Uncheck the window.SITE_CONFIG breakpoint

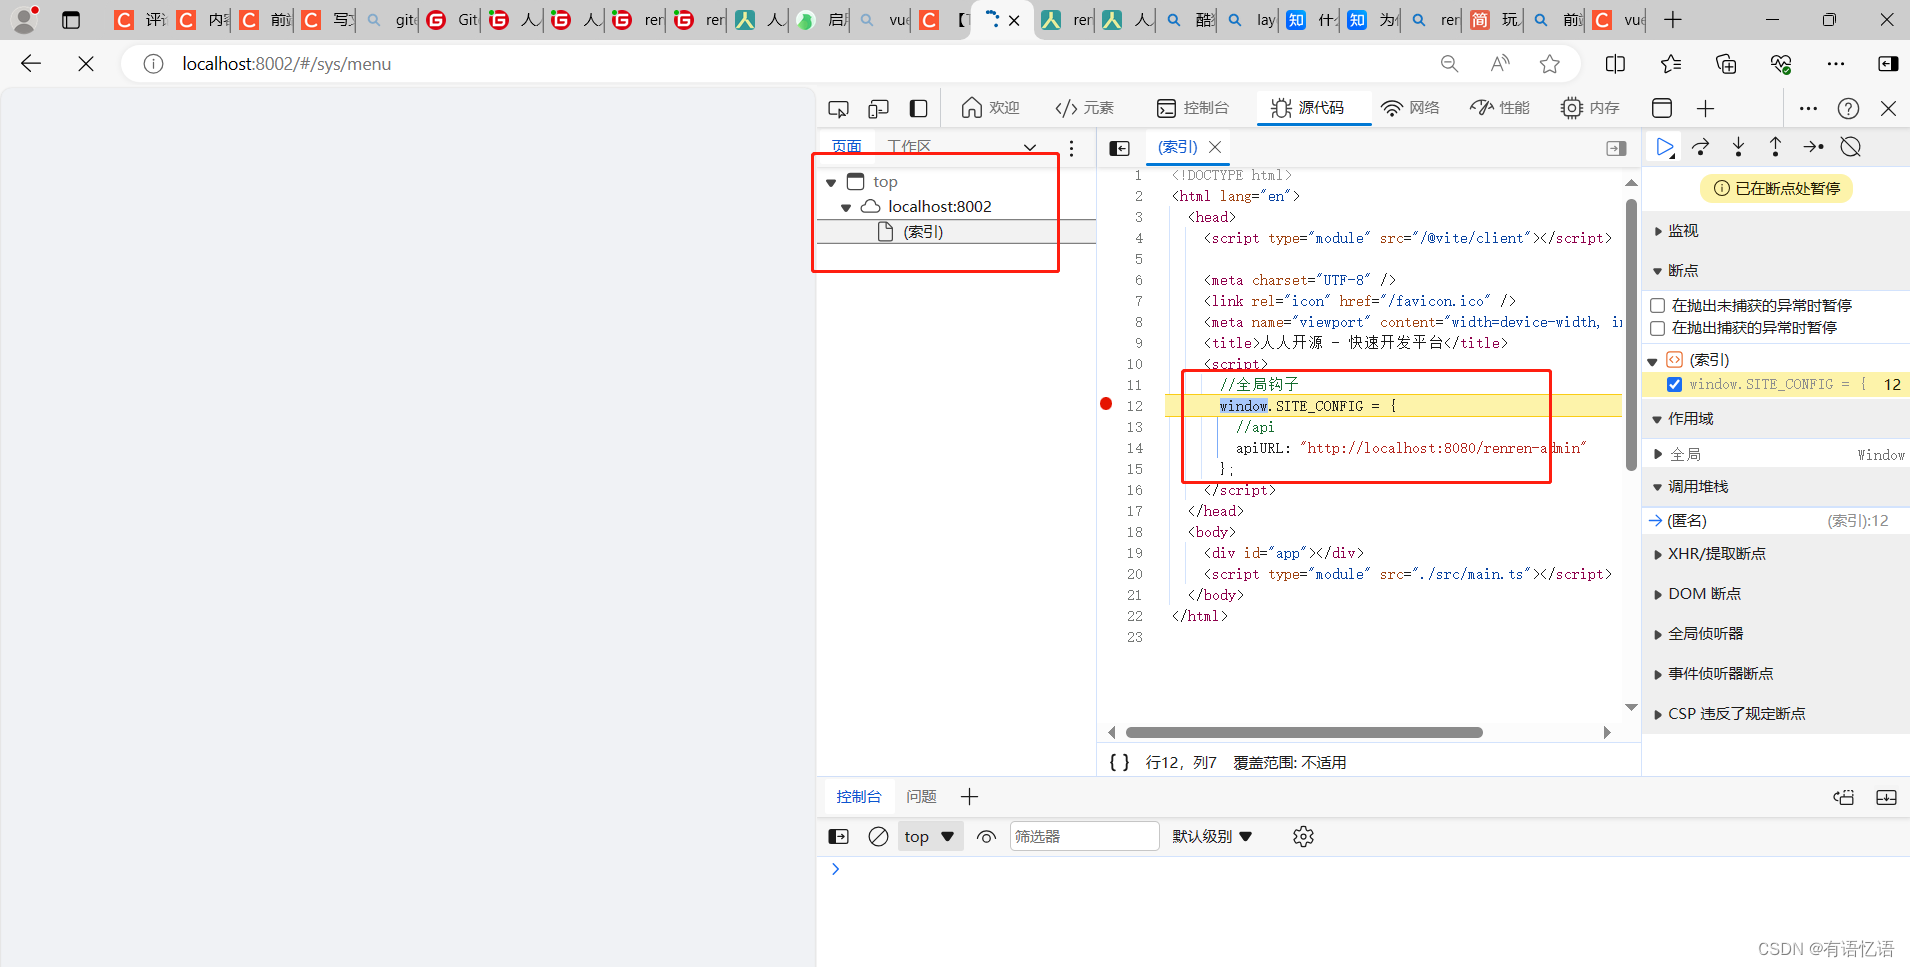(1674, 384)
